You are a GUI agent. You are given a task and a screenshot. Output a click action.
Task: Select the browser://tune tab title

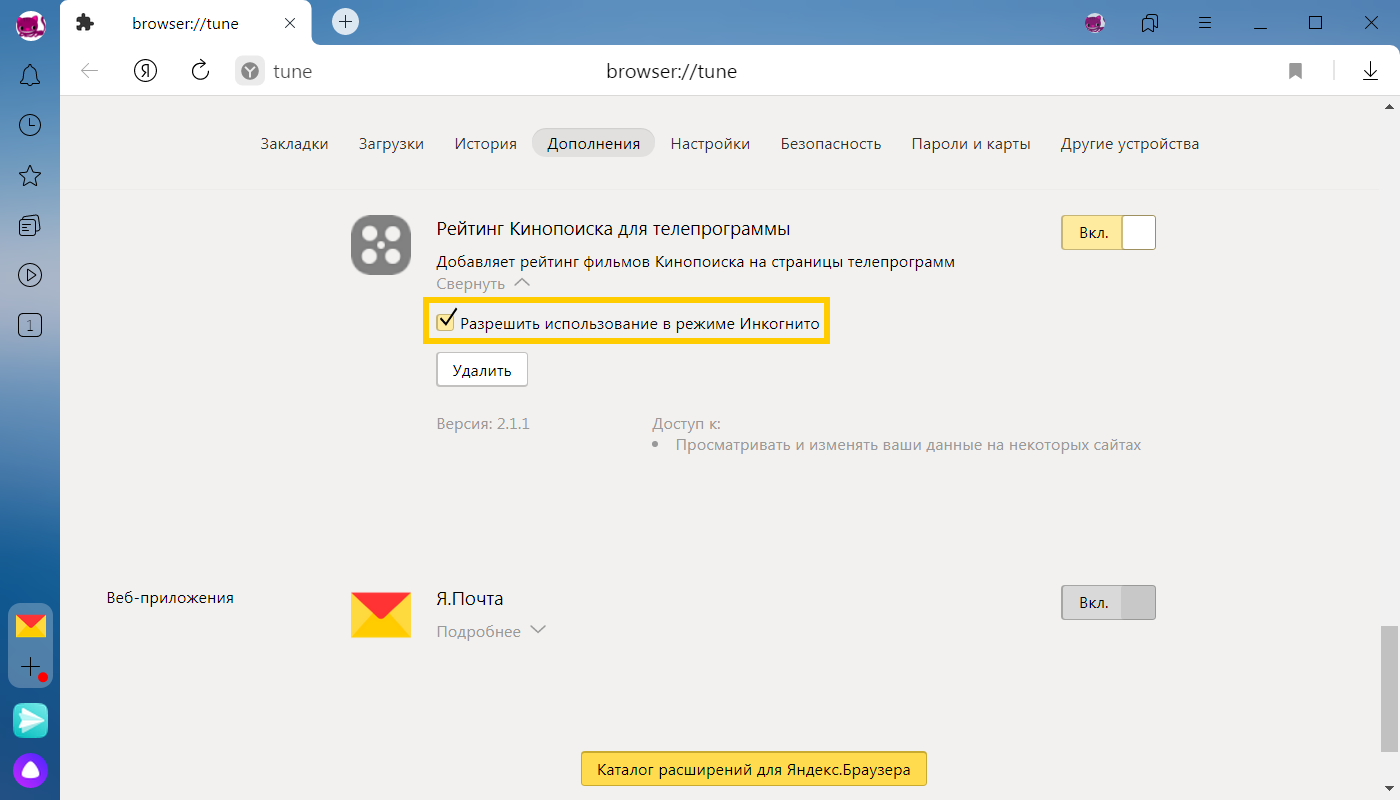click(185, 23)
